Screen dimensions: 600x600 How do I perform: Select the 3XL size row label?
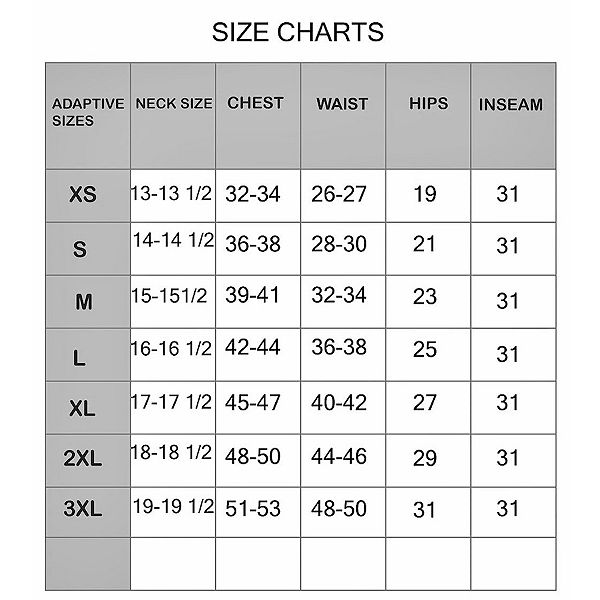pos(83,509)
